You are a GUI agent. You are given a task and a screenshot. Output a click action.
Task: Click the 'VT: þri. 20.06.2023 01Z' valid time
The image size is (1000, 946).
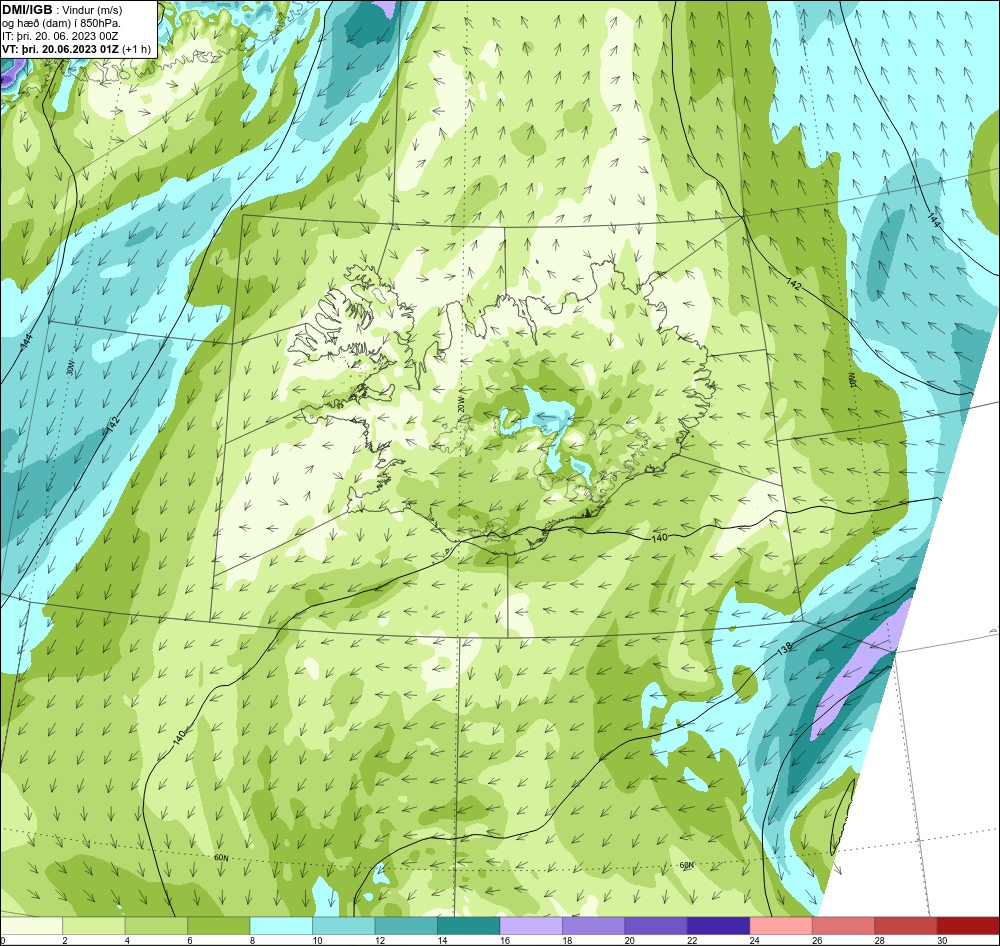[60, 49]
